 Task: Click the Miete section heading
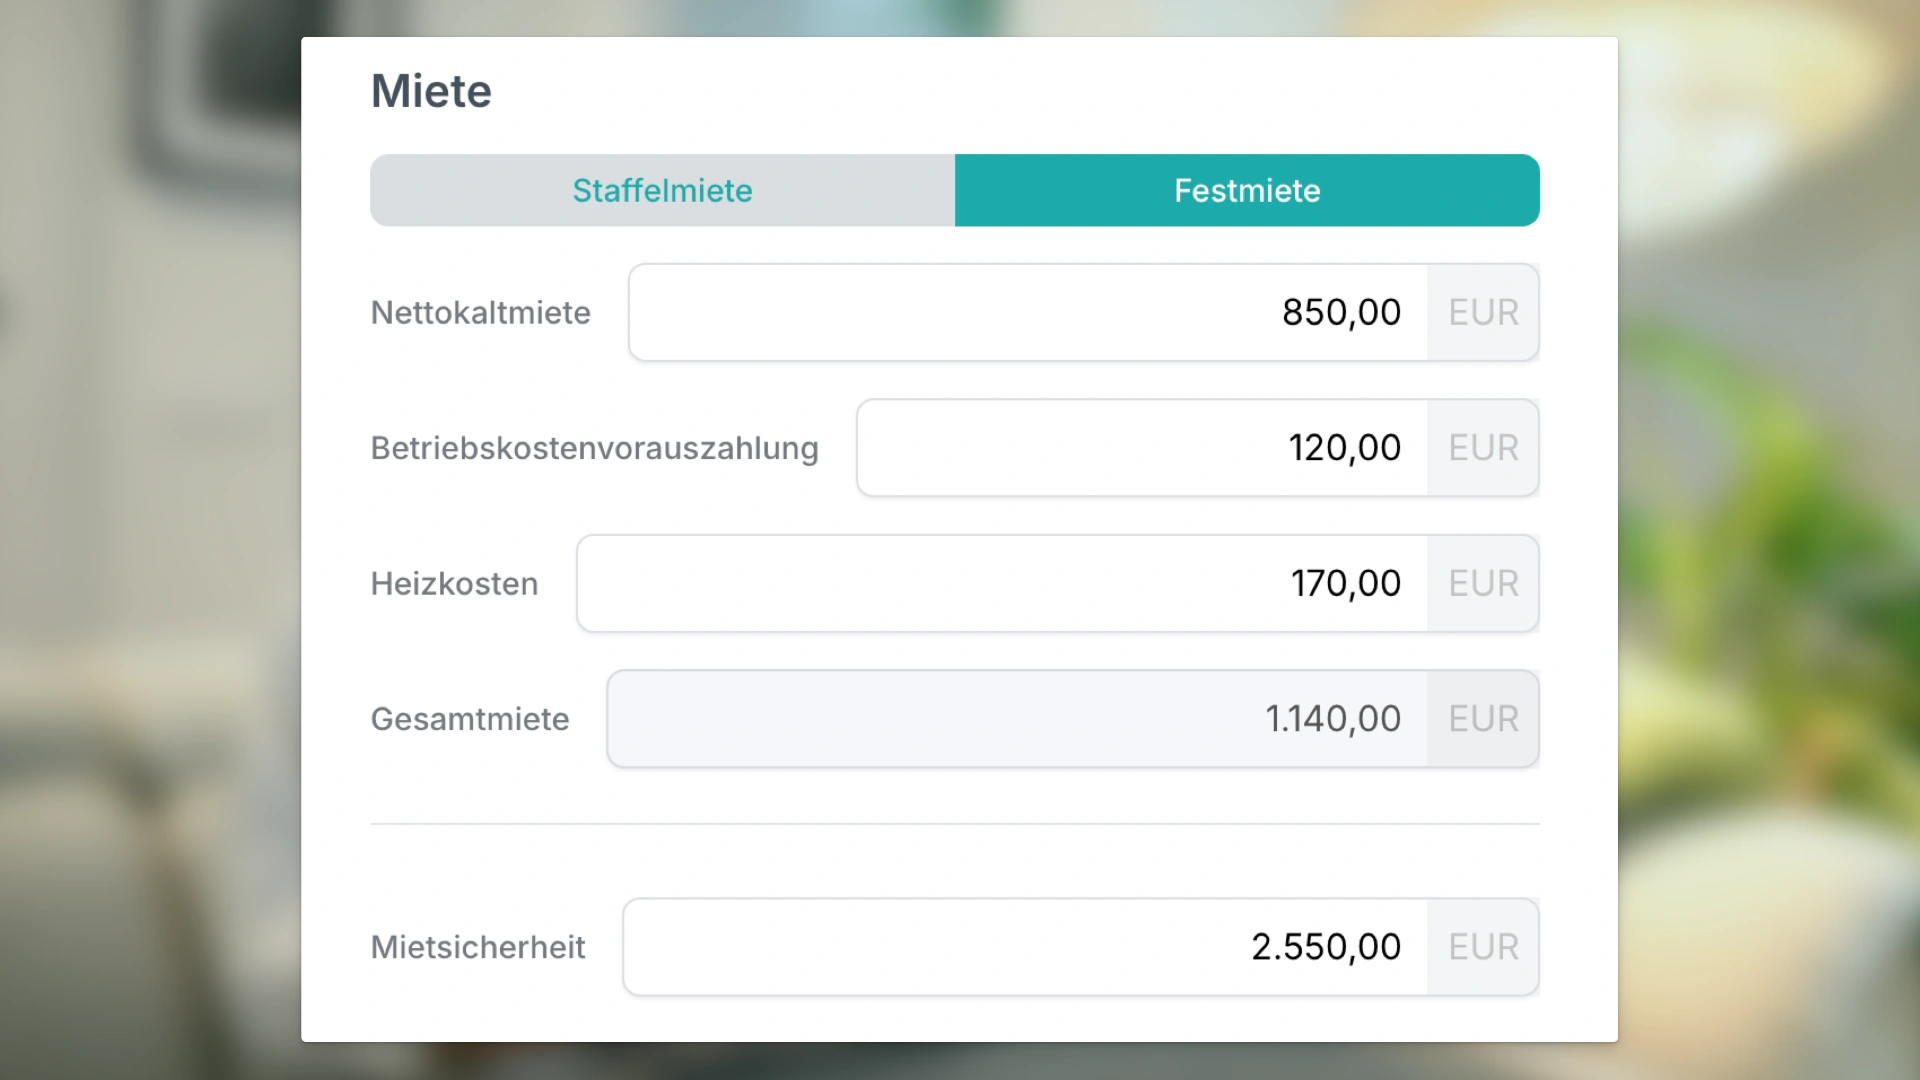tap(431, 91)
